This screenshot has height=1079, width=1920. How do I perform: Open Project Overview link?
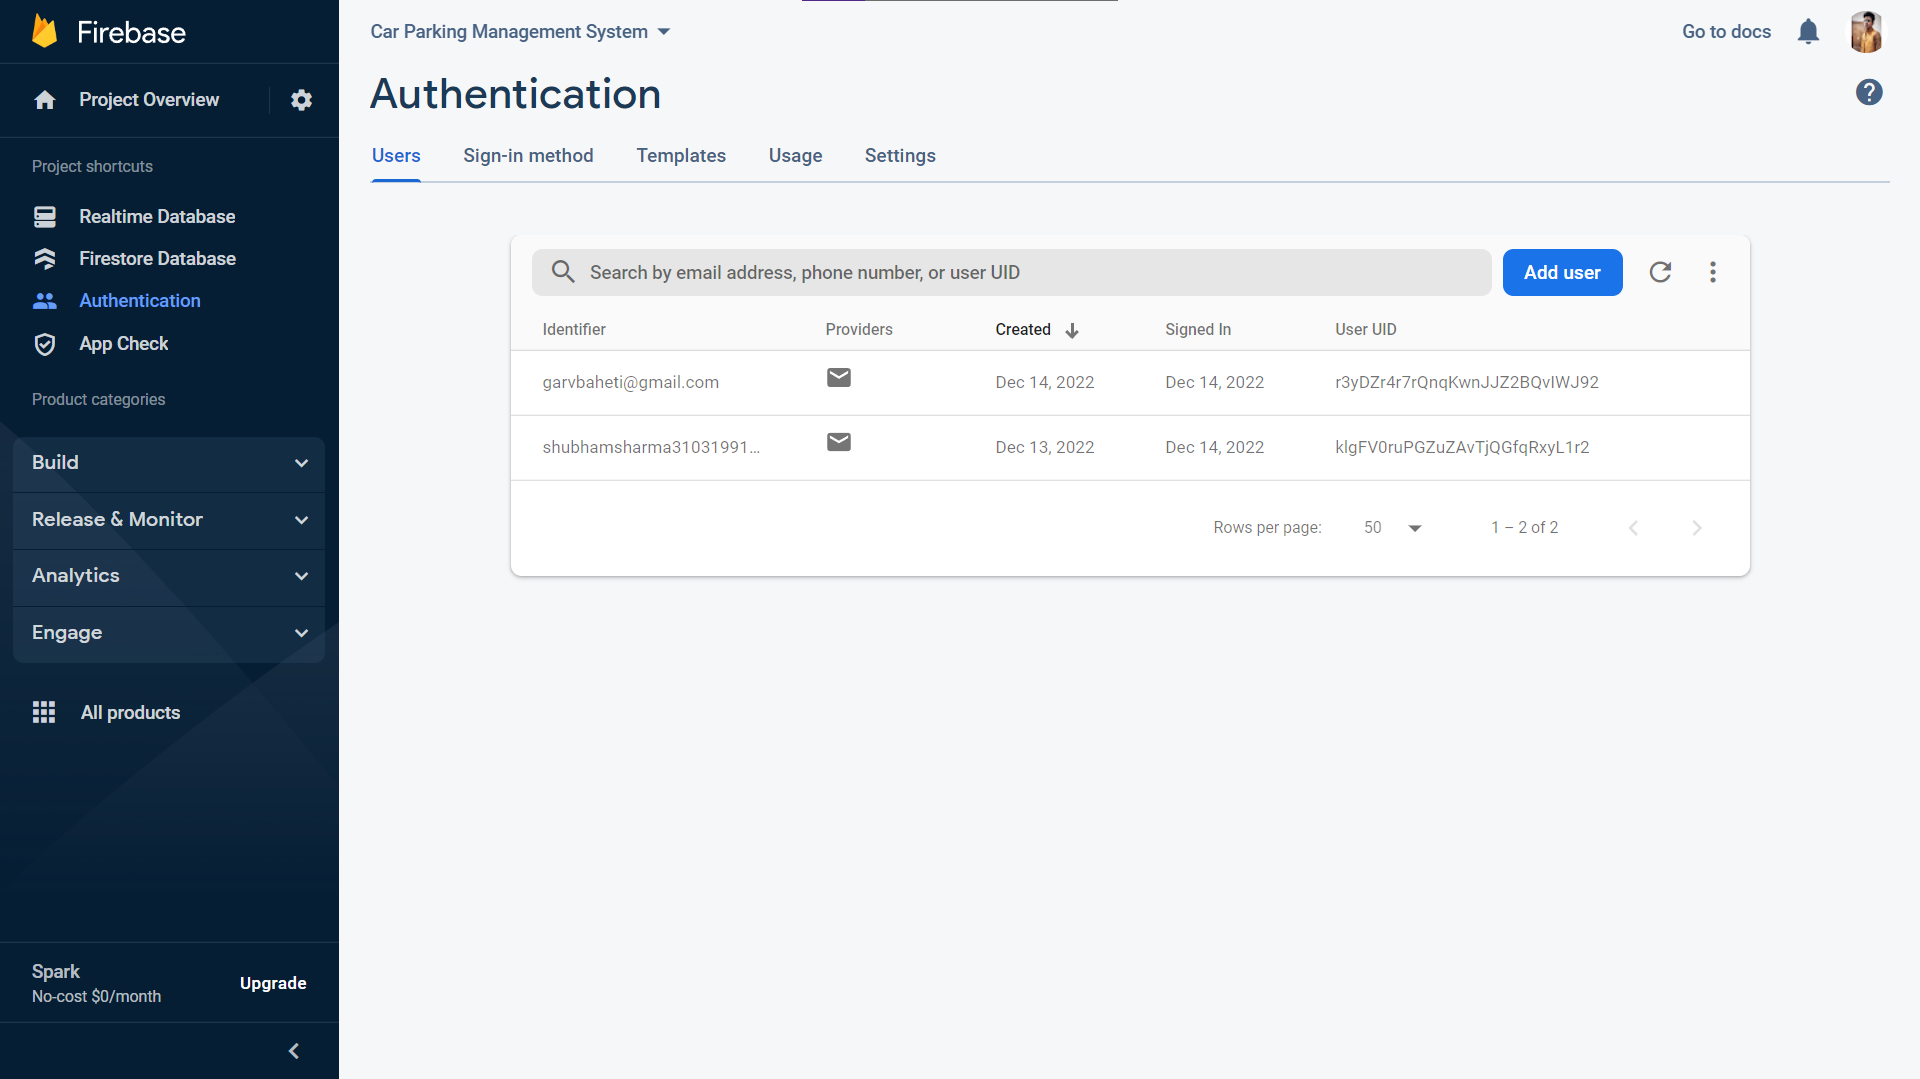point(149,100)
